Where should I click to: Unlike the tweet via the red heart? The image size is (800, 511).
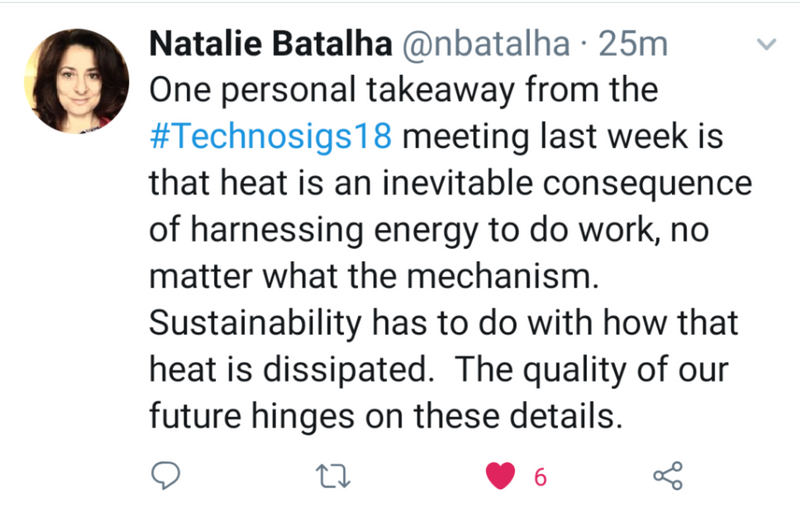[x=499, y=477]
